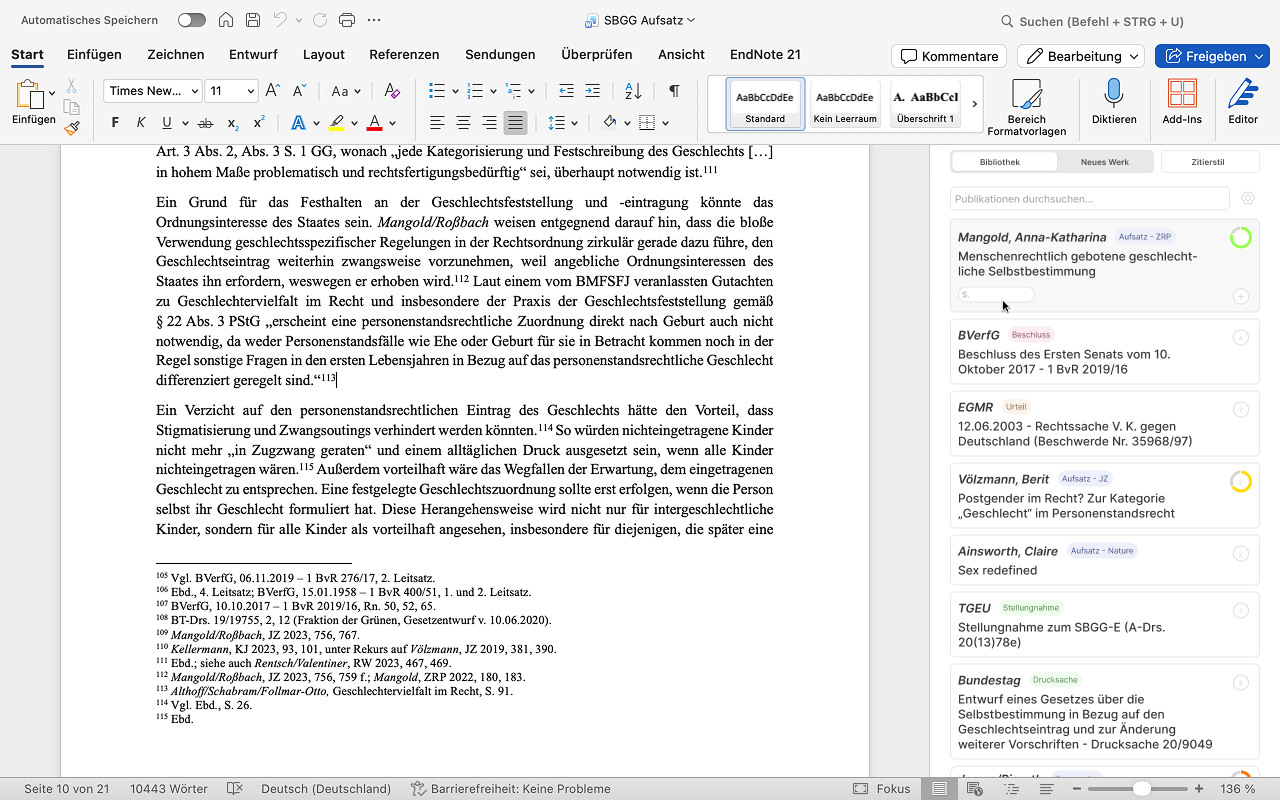Viewport: 1280px width, 800px height.
Task: Click the print icon in title bar
Action: (x=347, y=20)
